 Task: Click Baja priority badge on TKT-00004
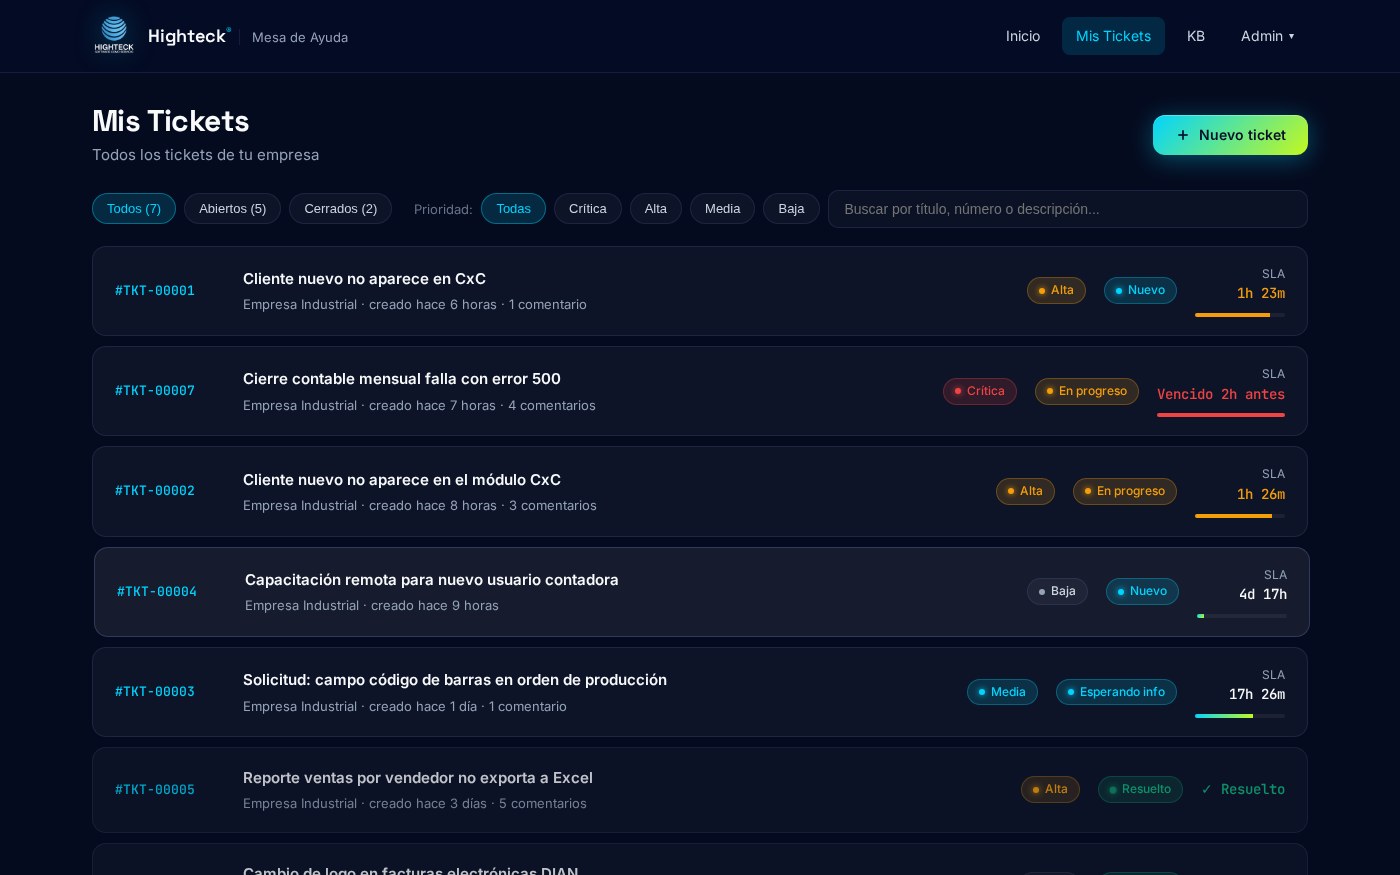(1057, 591)
